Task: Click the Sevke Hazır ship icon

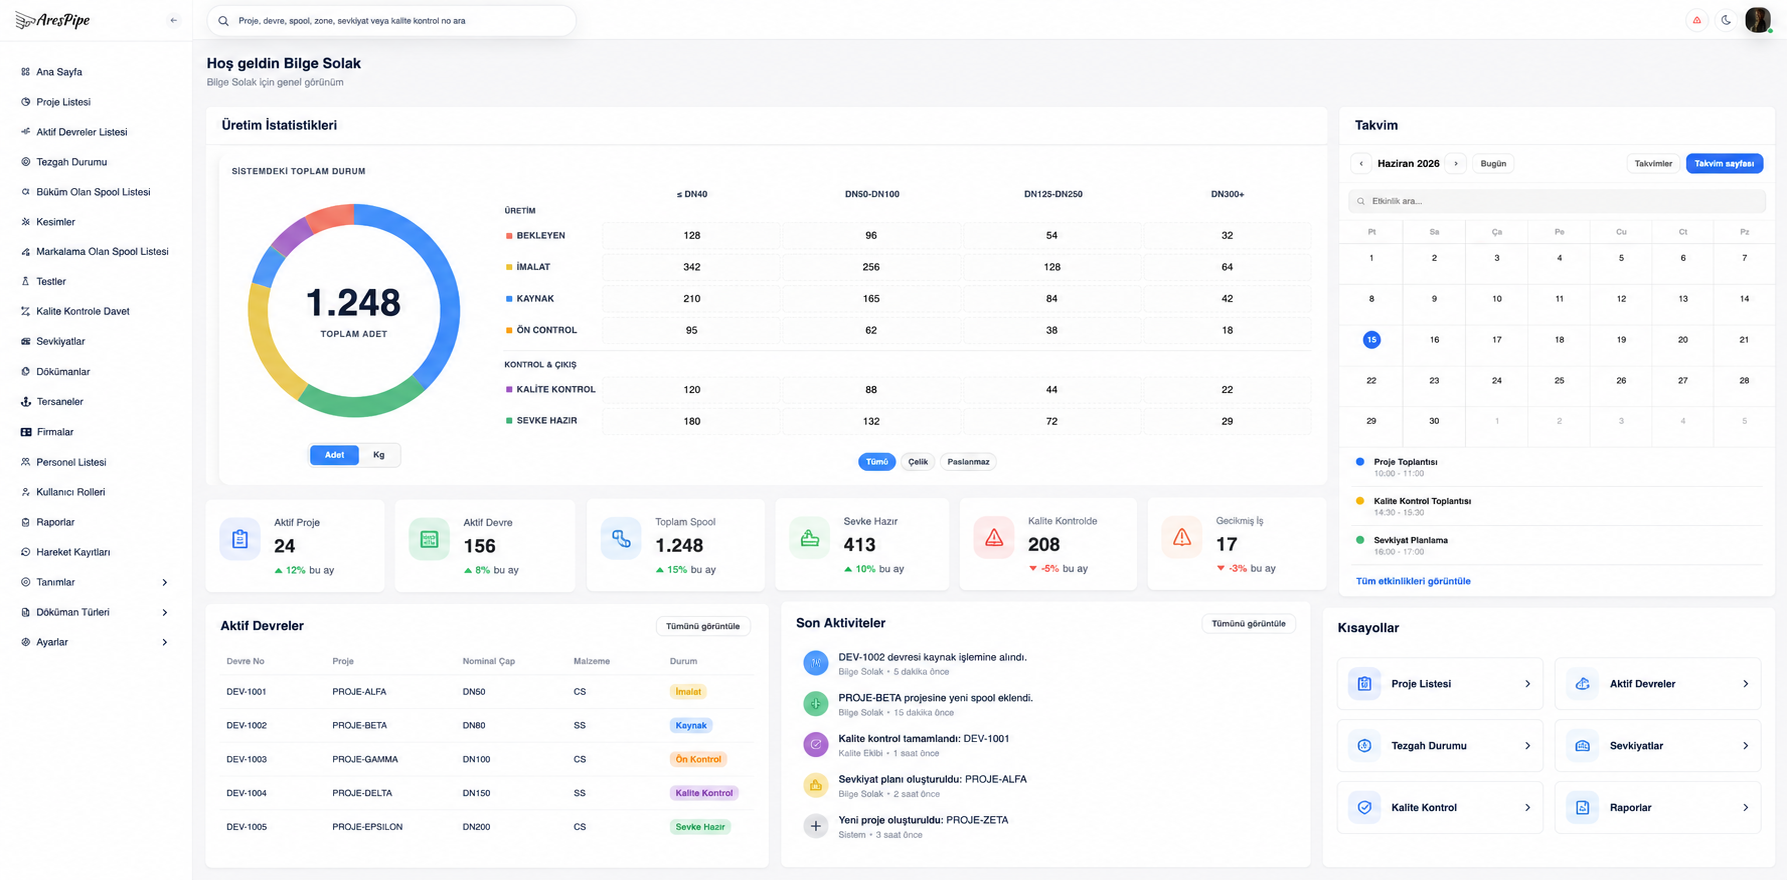Action: click(x=809, y=538)
